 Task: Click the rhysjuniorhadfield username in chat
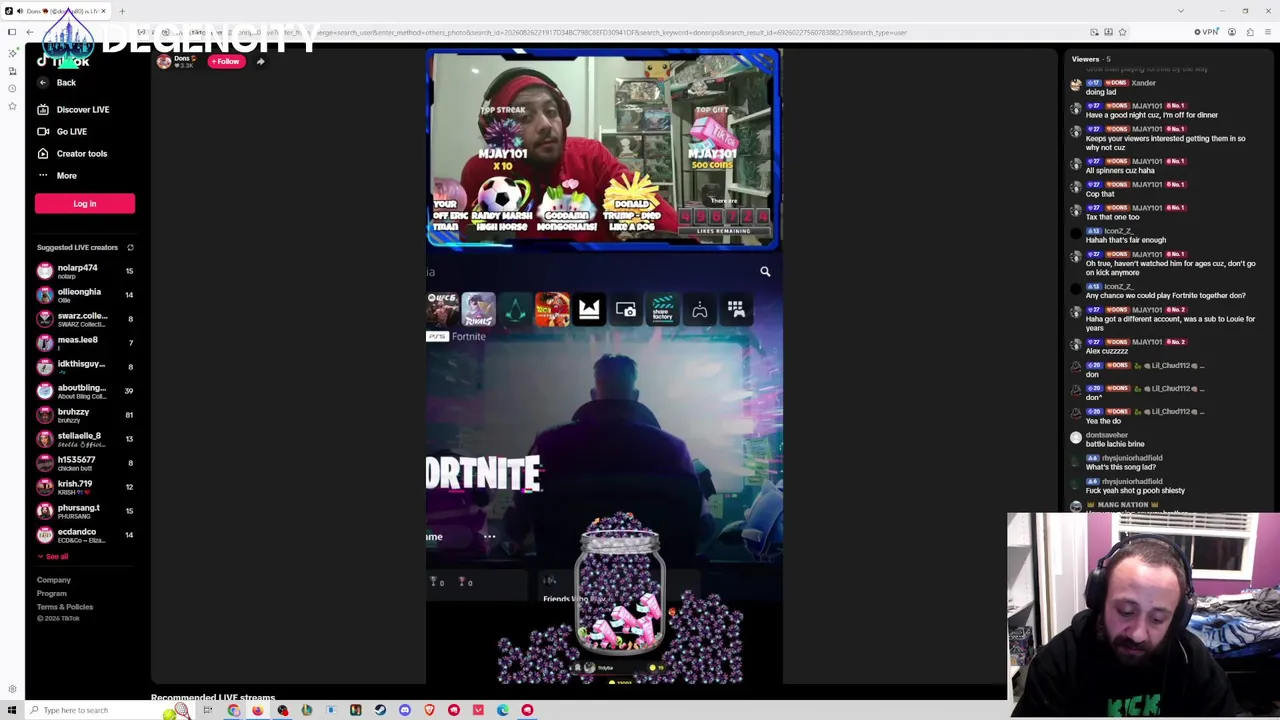1132,459
